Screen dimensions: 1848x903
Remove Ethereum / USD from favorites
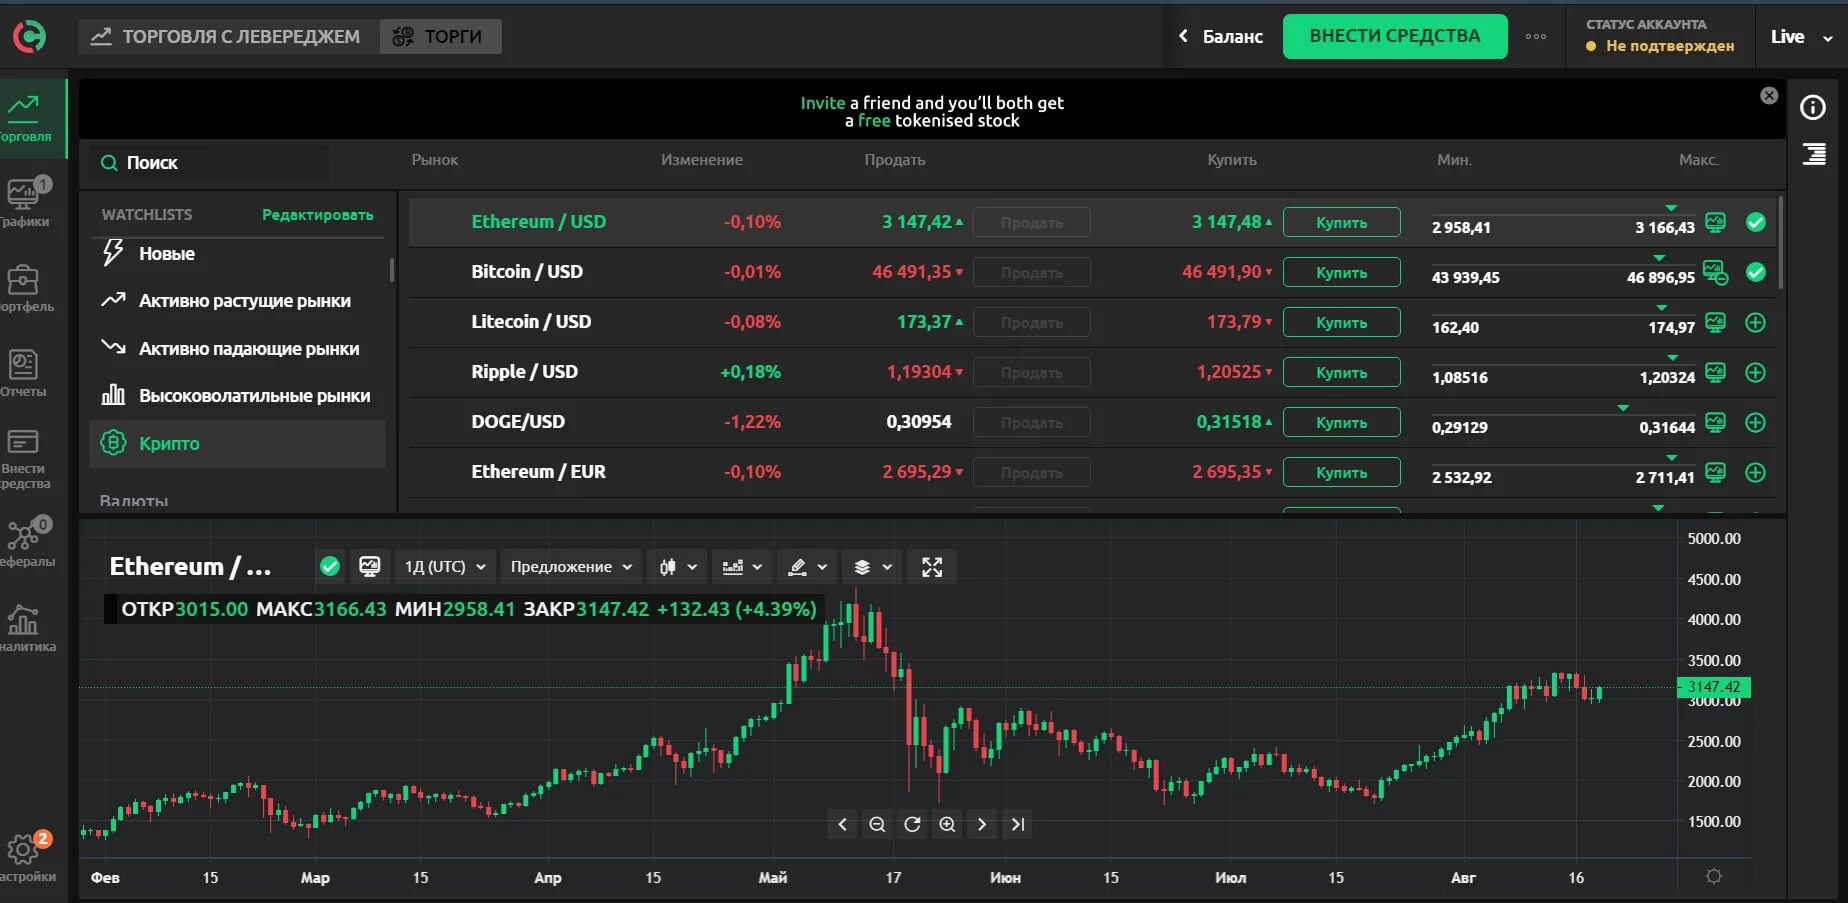coord(1756,222)
